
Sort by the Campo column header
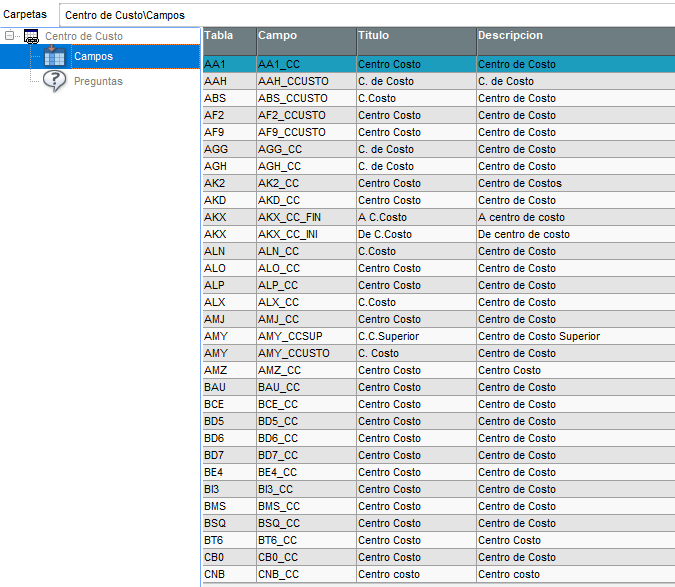[307, 41]
